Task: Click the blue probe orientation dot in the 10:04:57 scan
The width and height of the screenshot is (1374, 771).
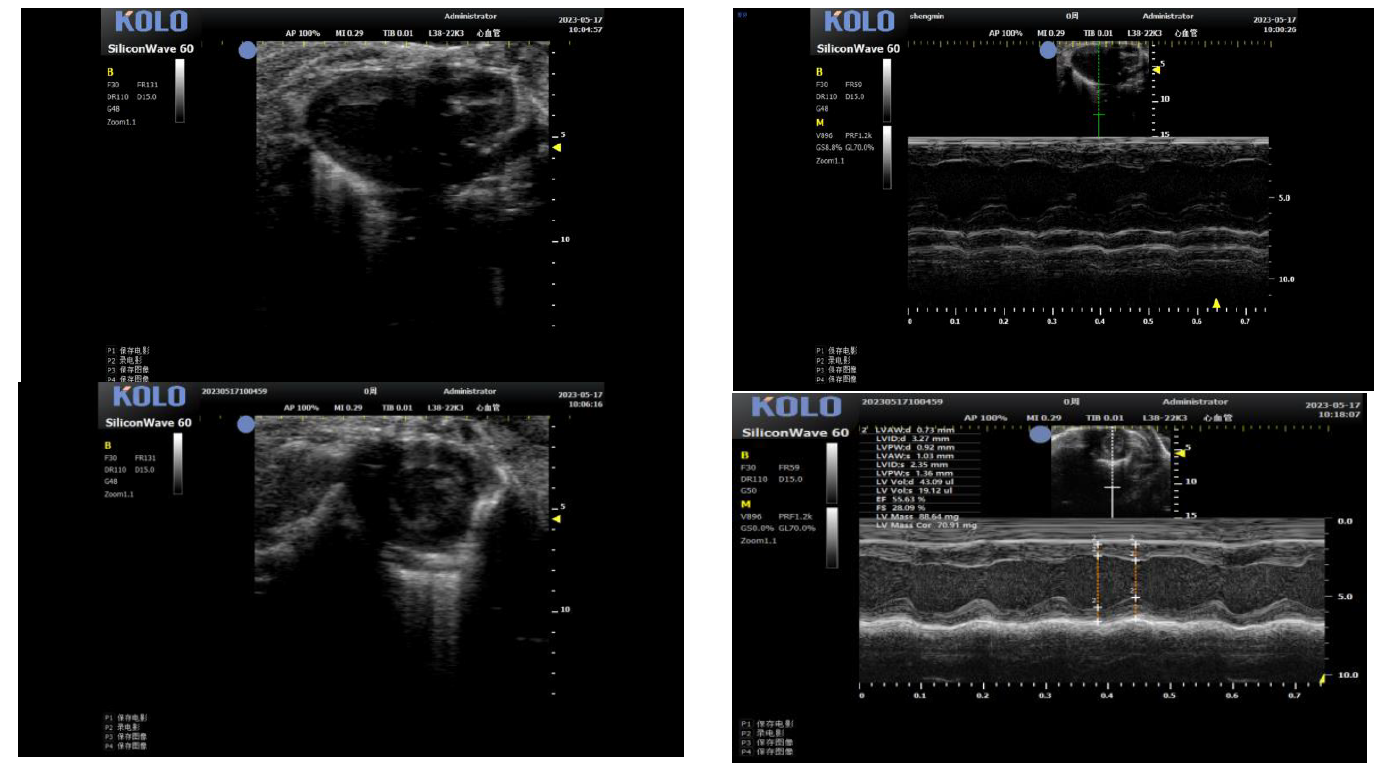Action: [247, 51]
